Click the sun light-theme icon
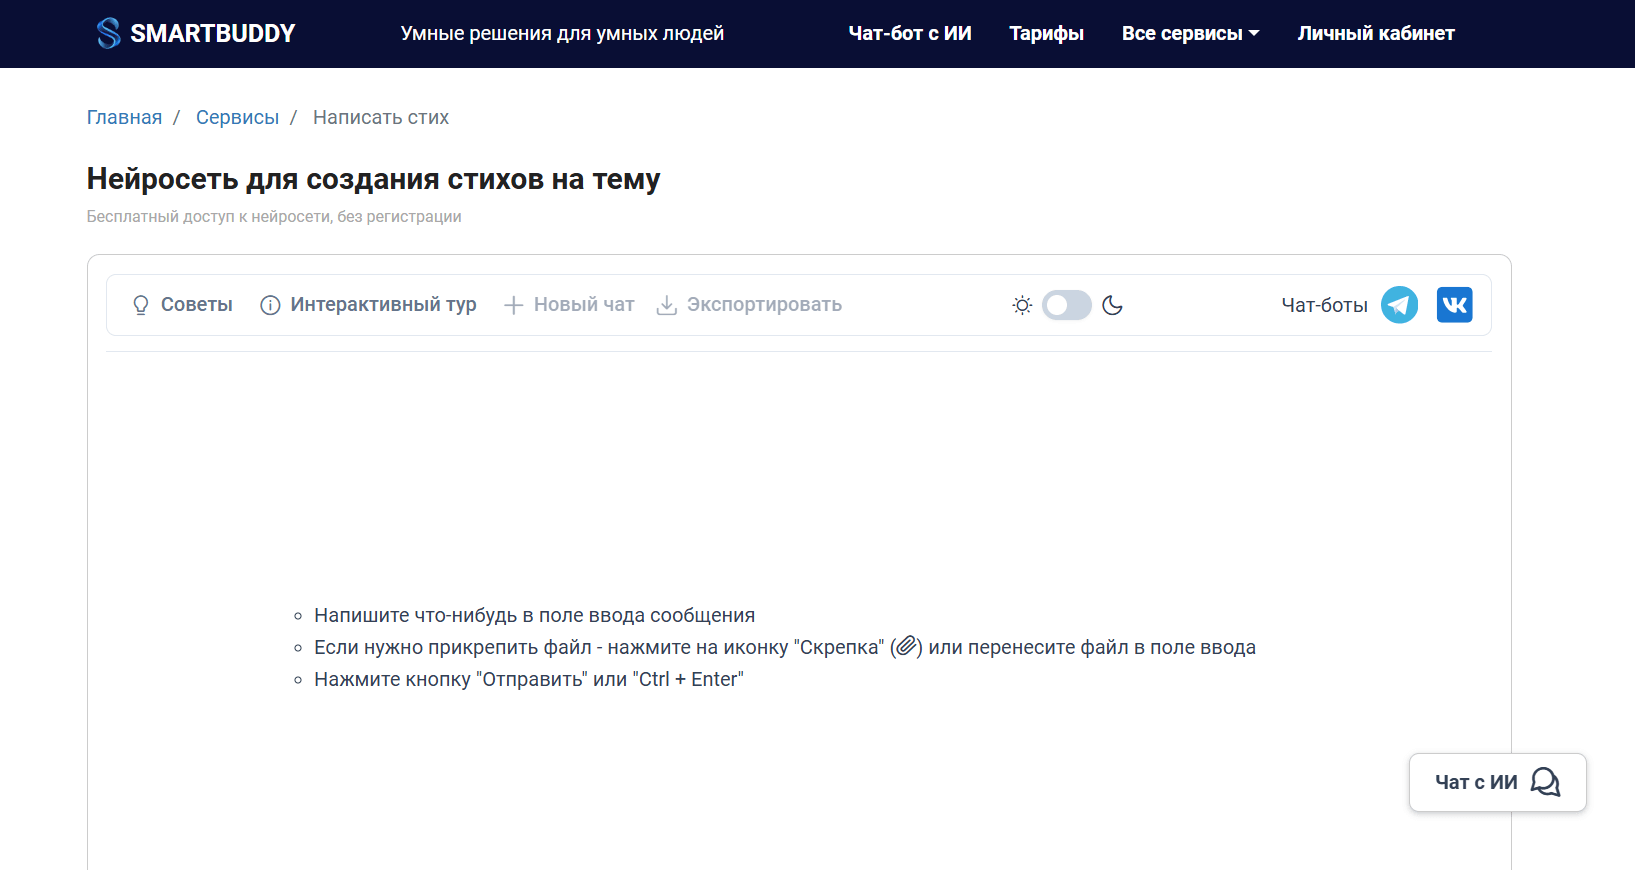Image resolution: width=1635 pixels, height=870 pixels. [1021, 305]
